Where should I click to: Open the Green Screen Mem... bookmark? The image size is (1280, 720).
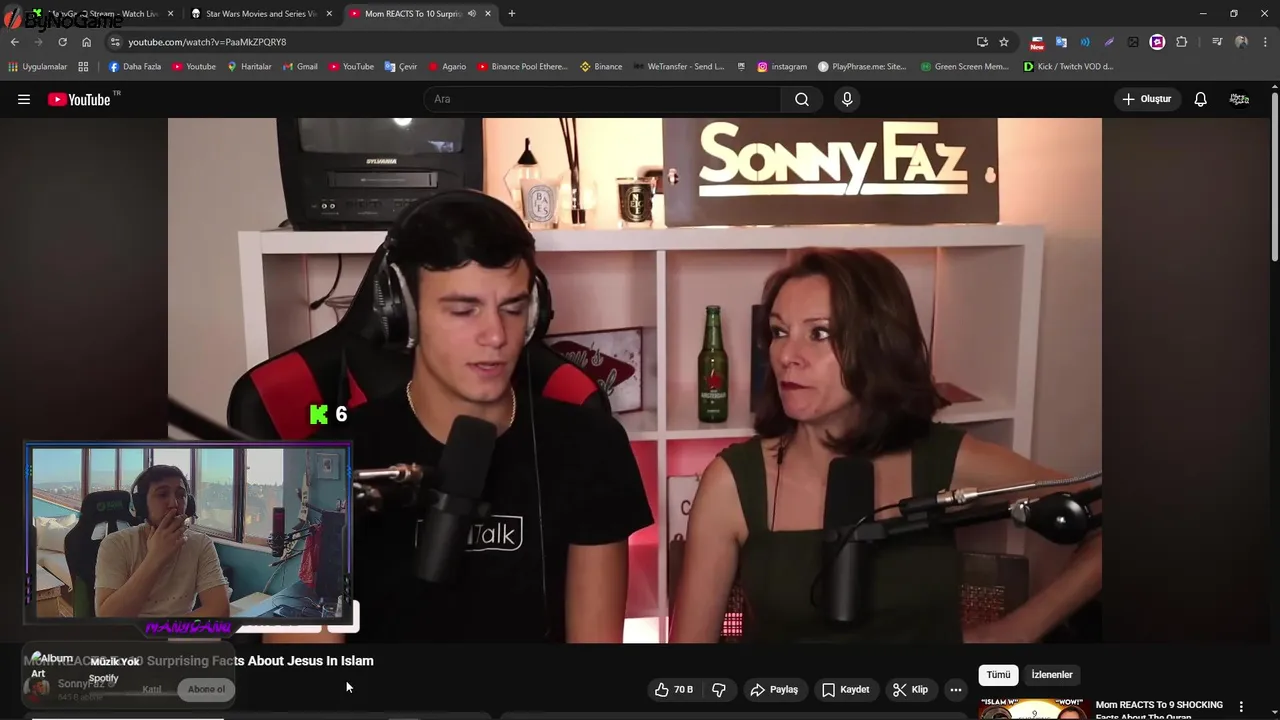965,67
